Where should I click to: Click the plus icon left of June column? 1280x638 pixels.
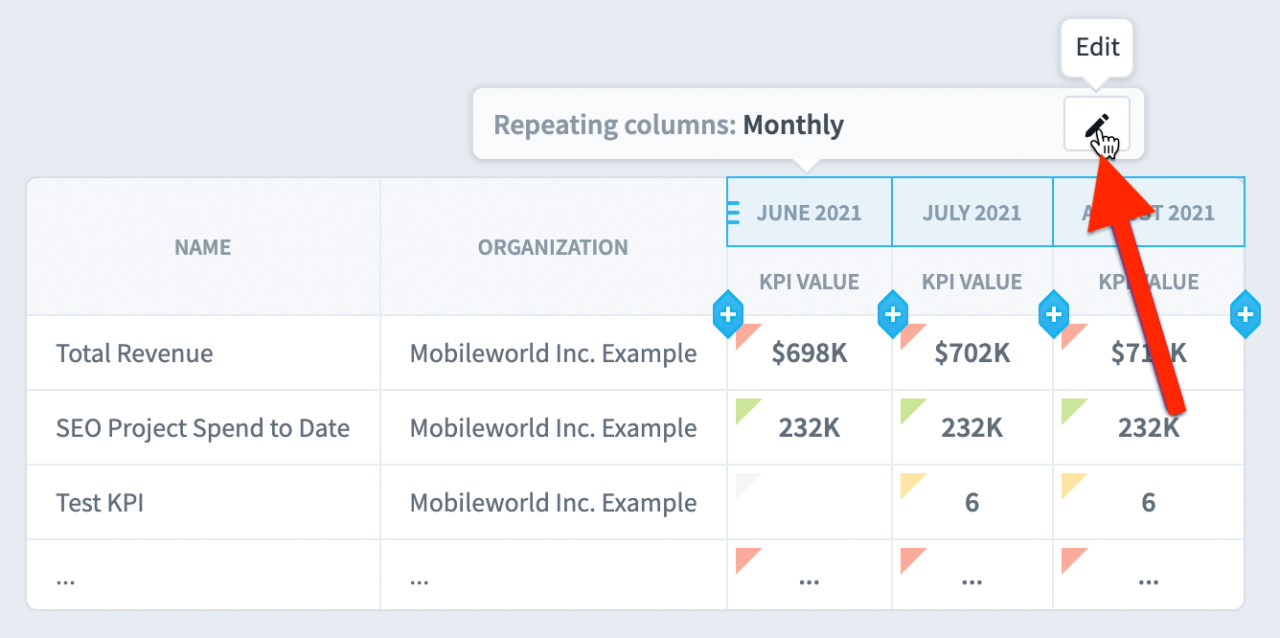pyautogui.click(x=728, y=315)
